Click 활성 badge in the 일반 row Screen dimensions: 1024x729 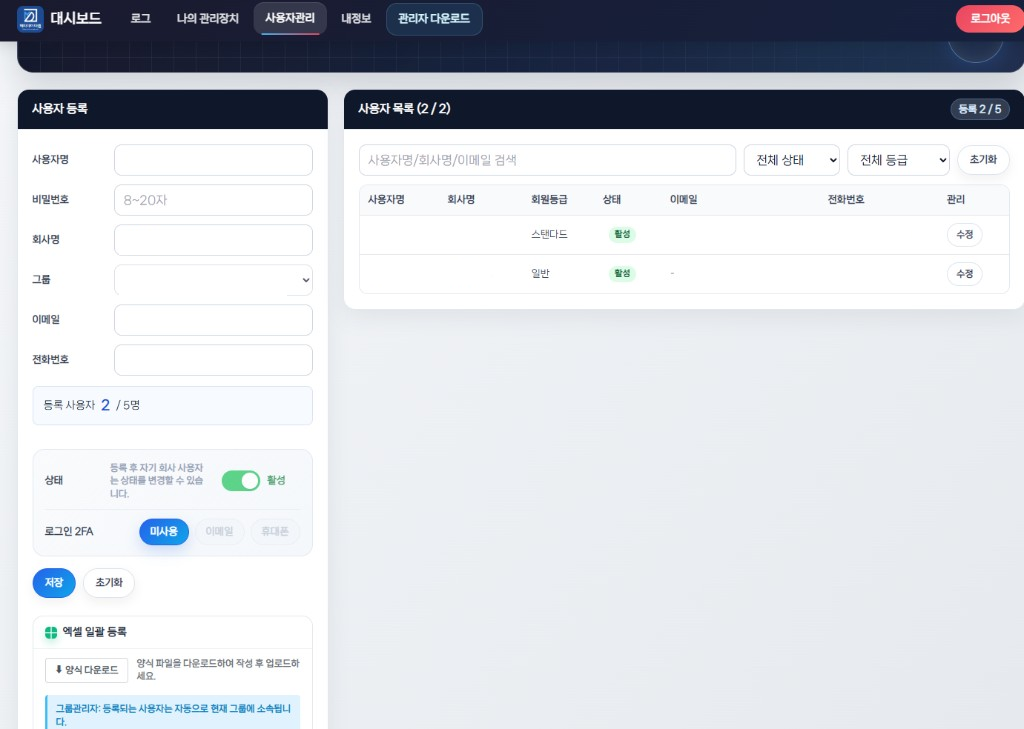tap(622, 274)
